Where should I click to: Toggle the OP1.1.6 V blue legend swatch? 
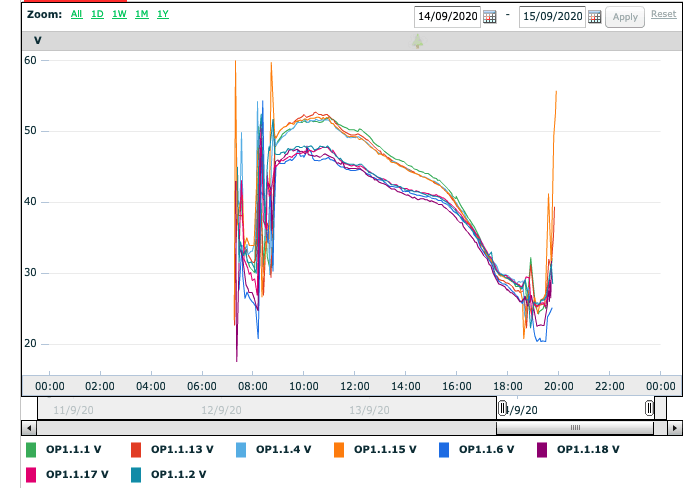(x=444, y=450)
